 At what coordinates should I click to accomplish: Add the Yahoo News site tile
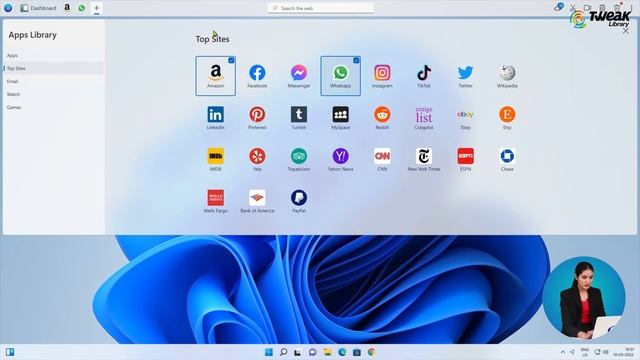(340, 159)
